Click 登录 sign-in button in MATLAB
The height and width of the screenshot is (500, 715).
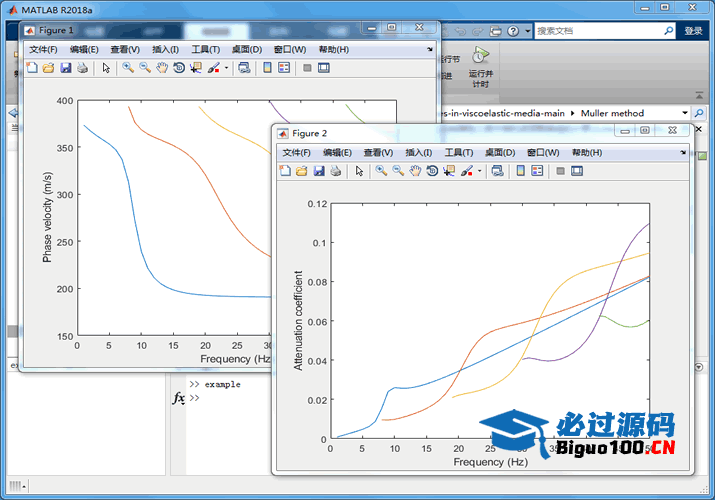click(x=693, y=31)
